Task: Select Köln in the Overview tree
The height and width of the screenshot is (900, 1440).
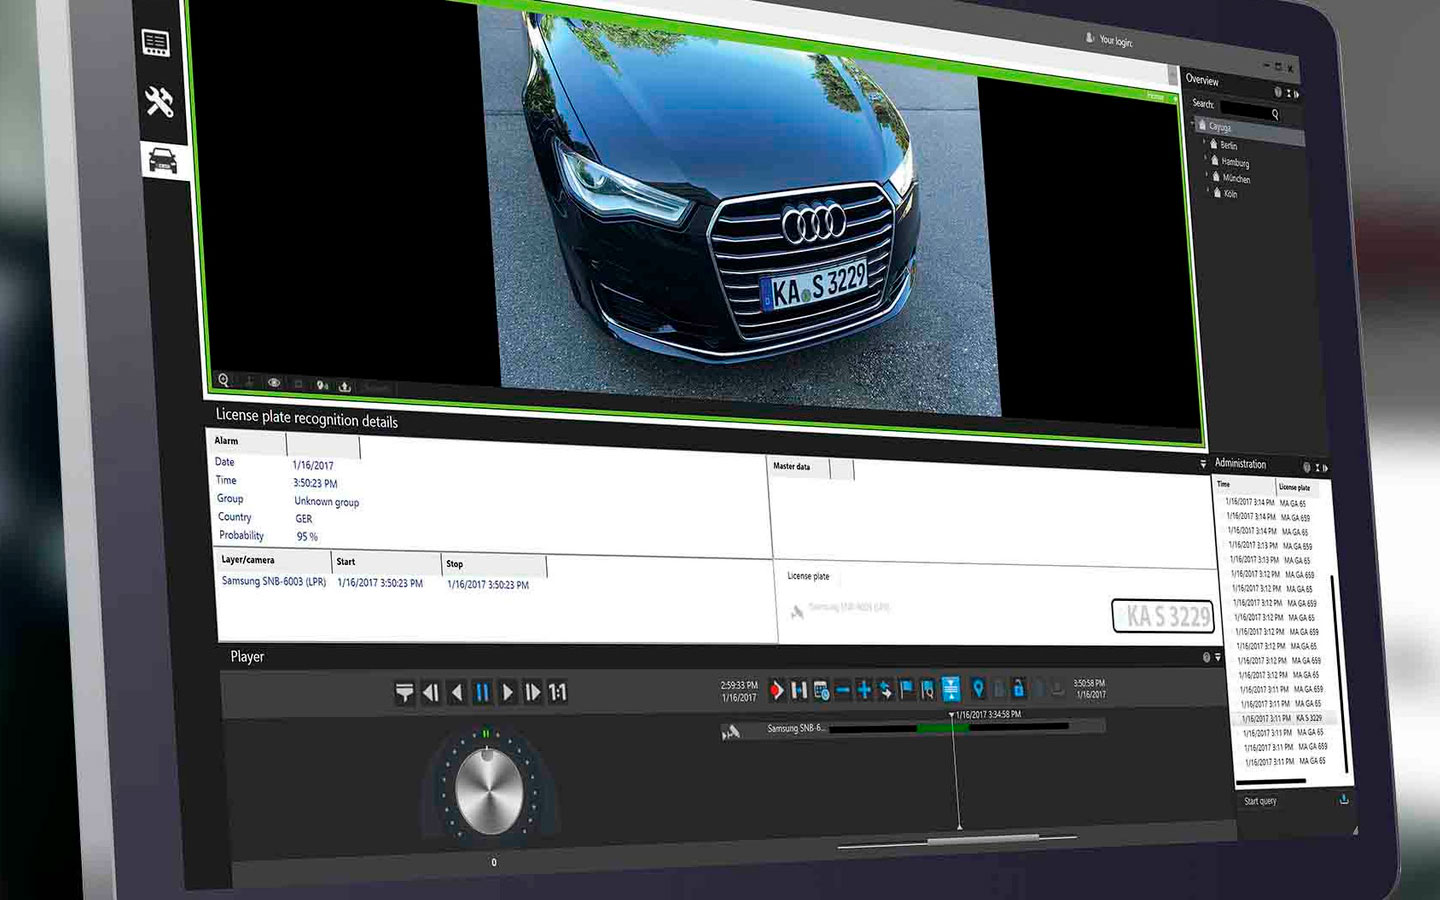Action: (x=1231, y=194)
